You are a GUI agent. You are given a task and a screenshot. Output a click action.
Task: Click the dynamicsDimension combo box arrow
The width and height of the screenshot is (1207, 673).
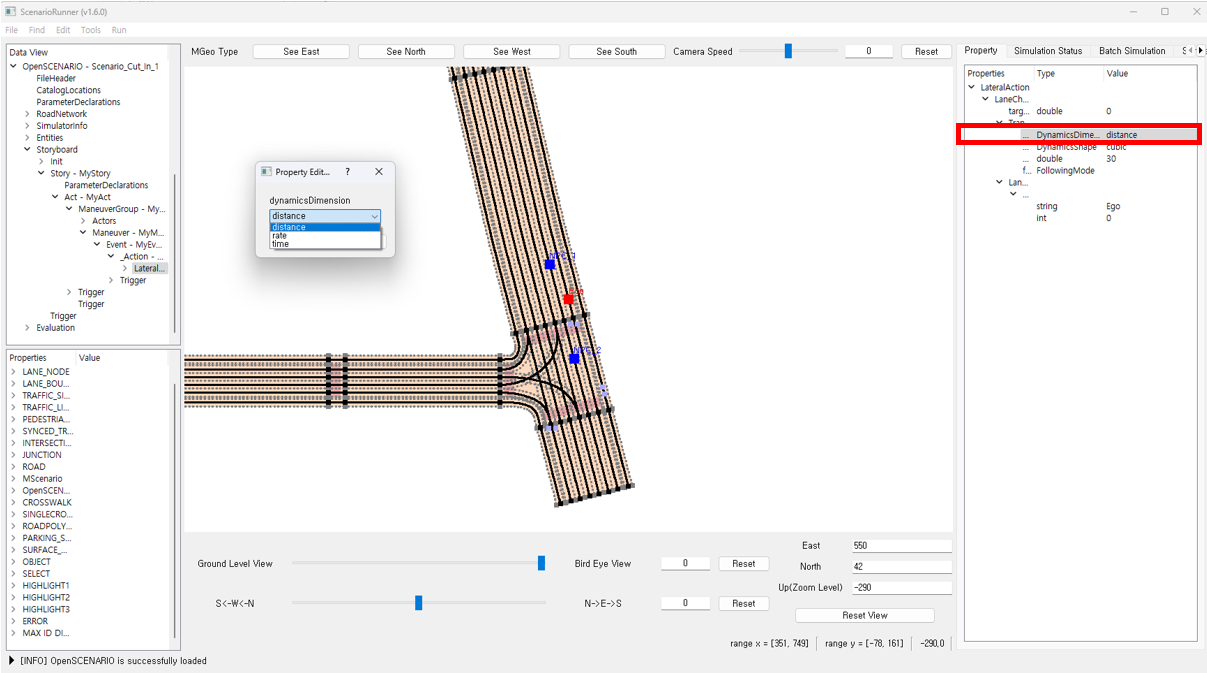[x=374, y=216]
